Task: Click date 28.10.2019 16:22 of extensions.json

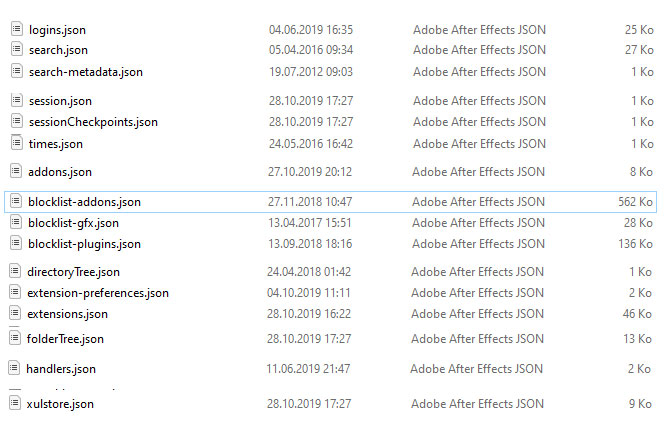Action: 309,314
